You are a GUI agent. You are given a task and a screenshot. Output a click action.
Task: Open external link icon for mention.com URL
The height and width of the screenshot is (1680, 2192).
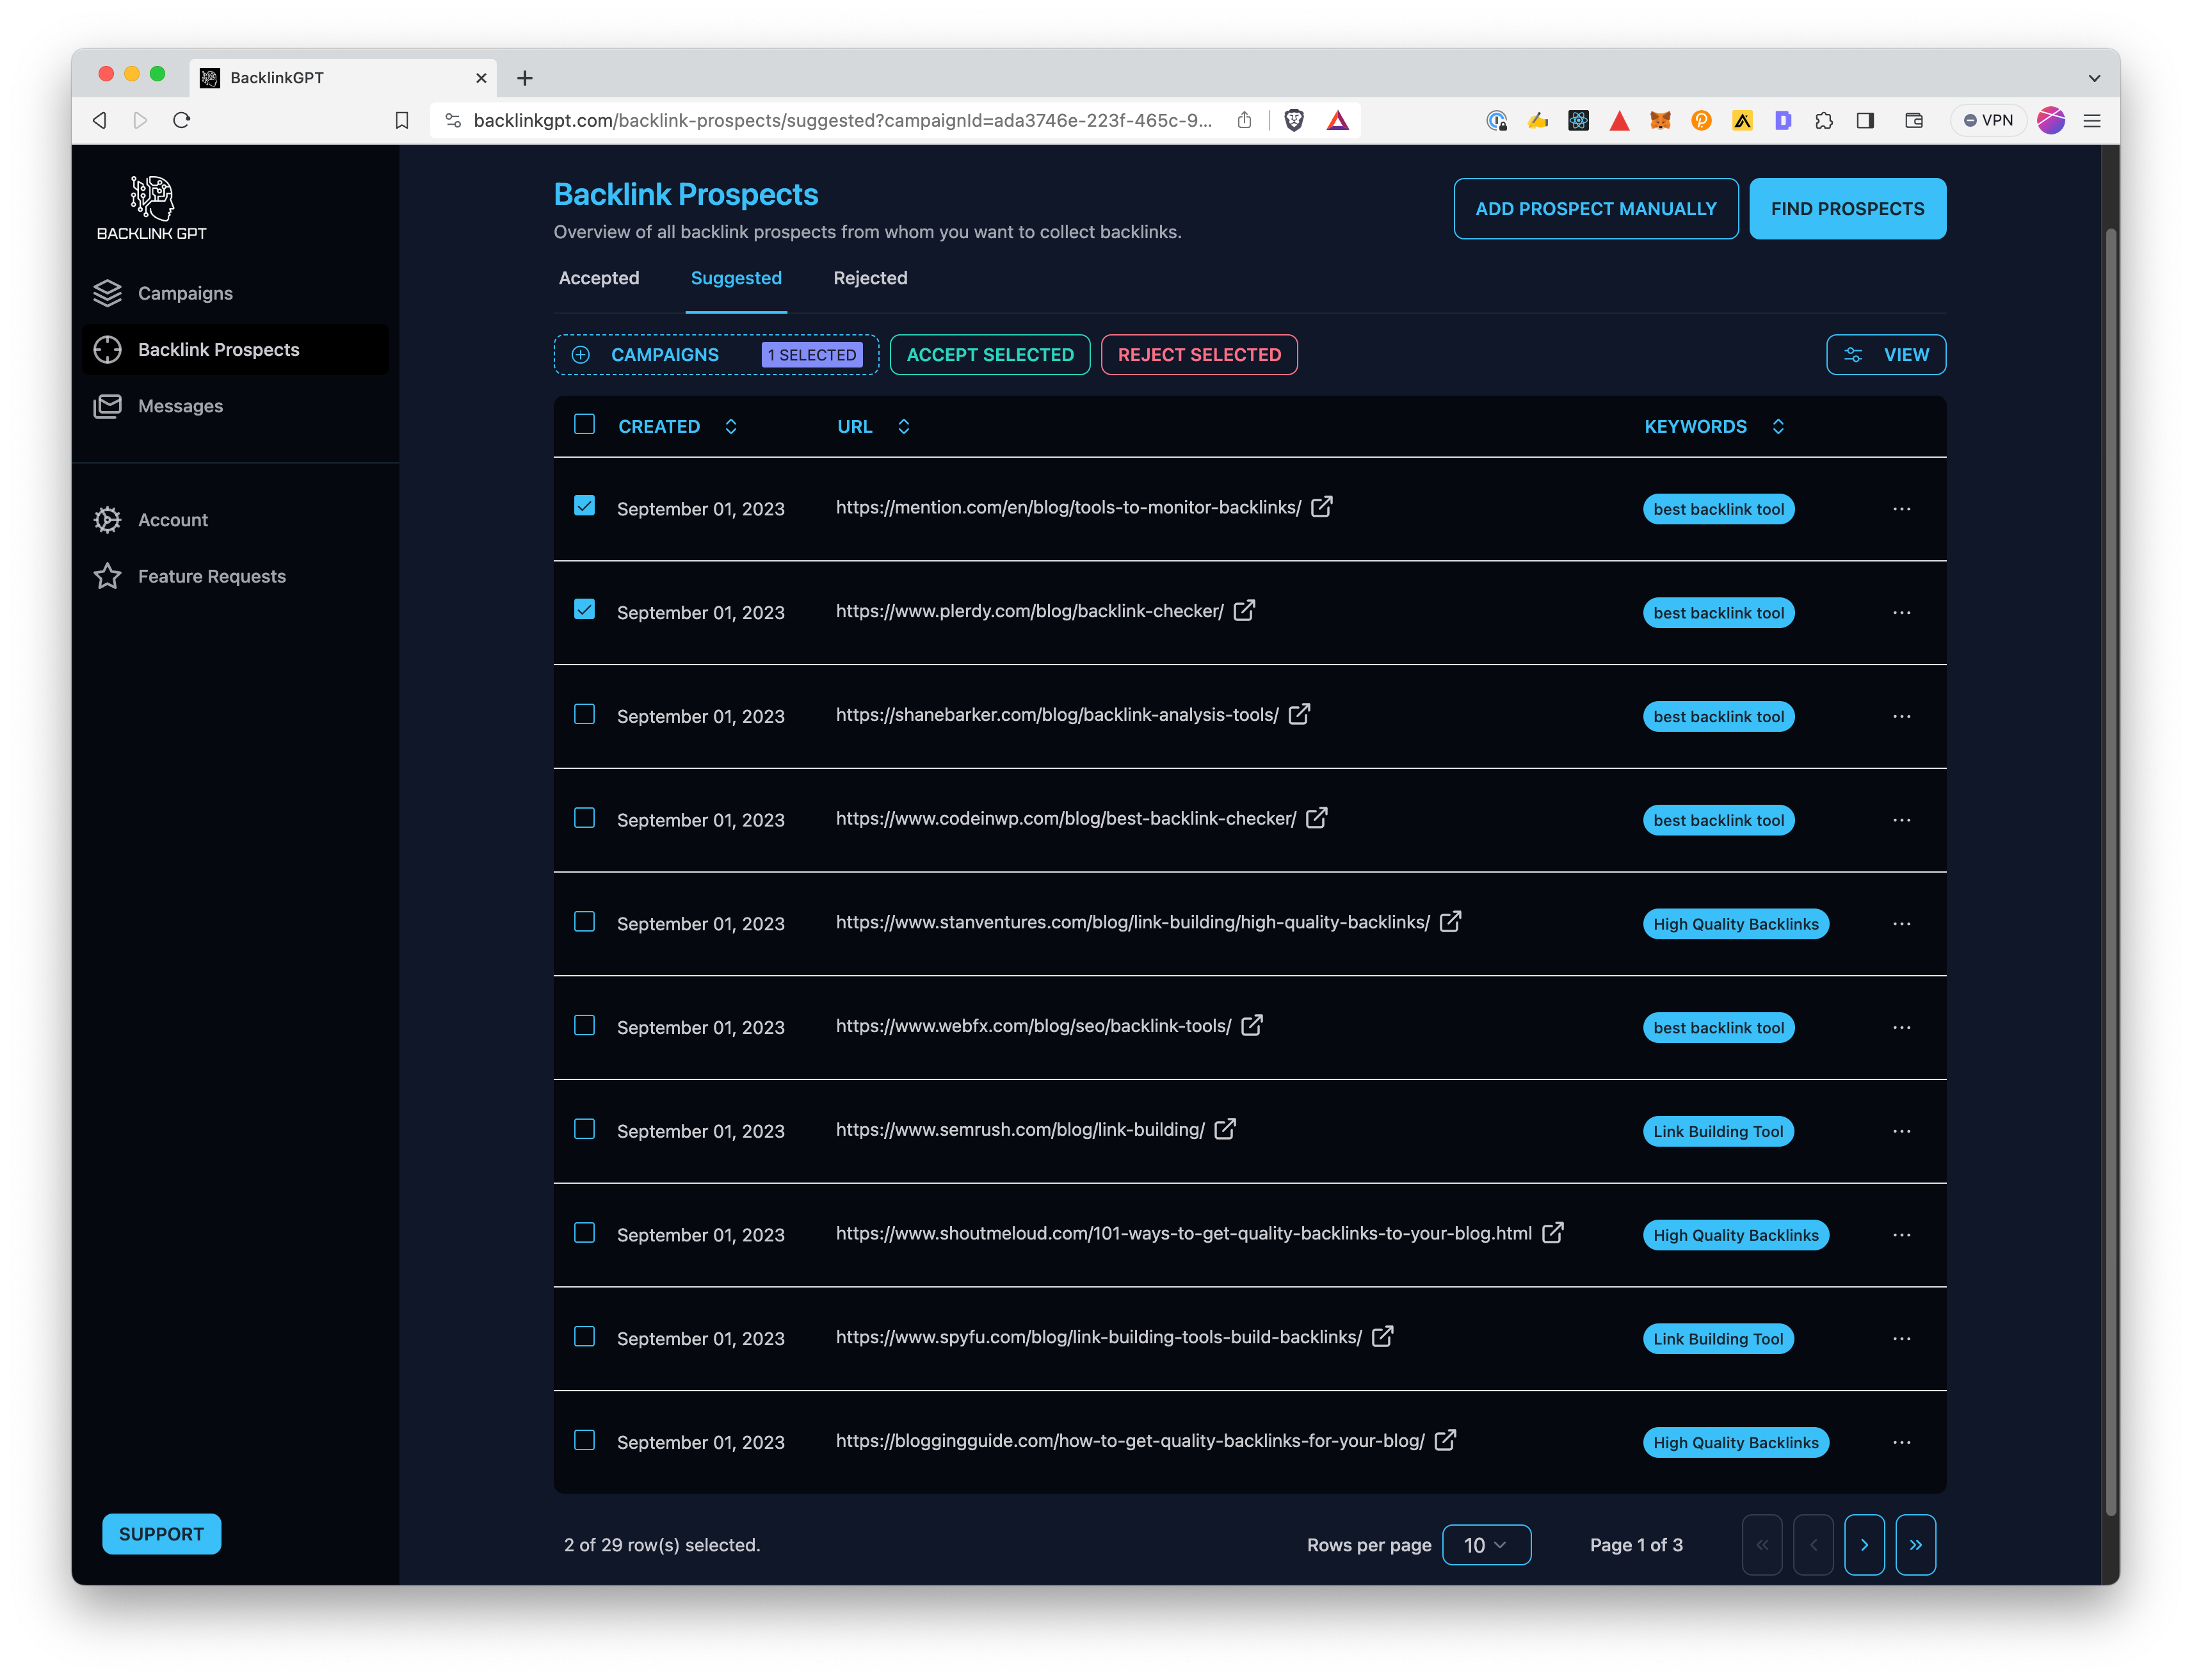[x=1321, y=507]
